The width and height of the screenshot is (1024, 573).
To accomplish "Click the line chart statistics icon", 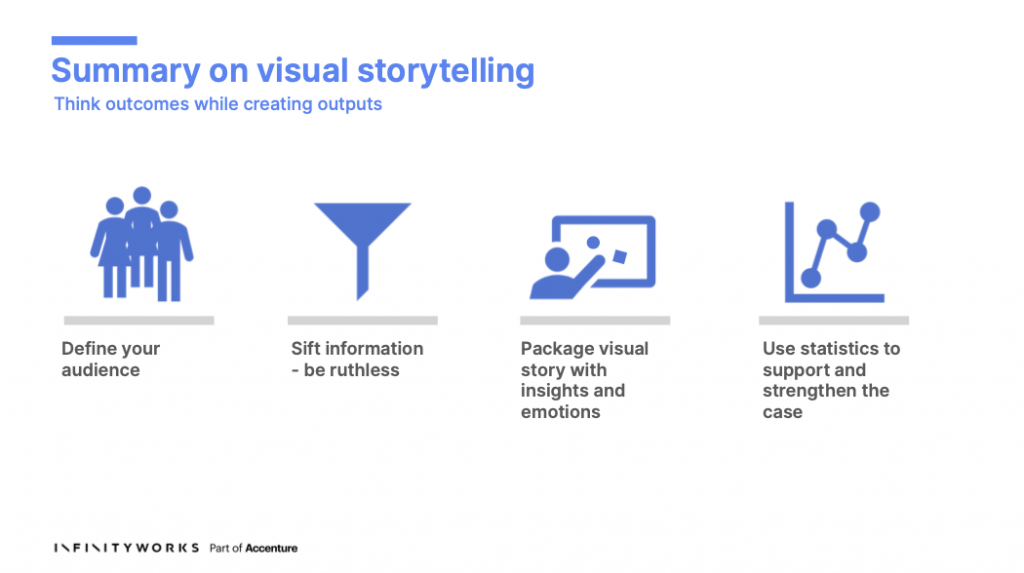I will pyautogui.click(x=833, y=252).
